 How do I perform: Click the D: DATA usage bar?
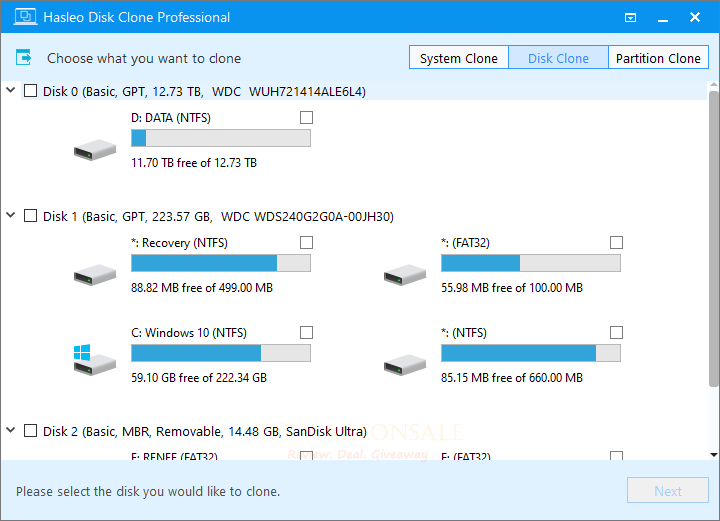[221, 138]
